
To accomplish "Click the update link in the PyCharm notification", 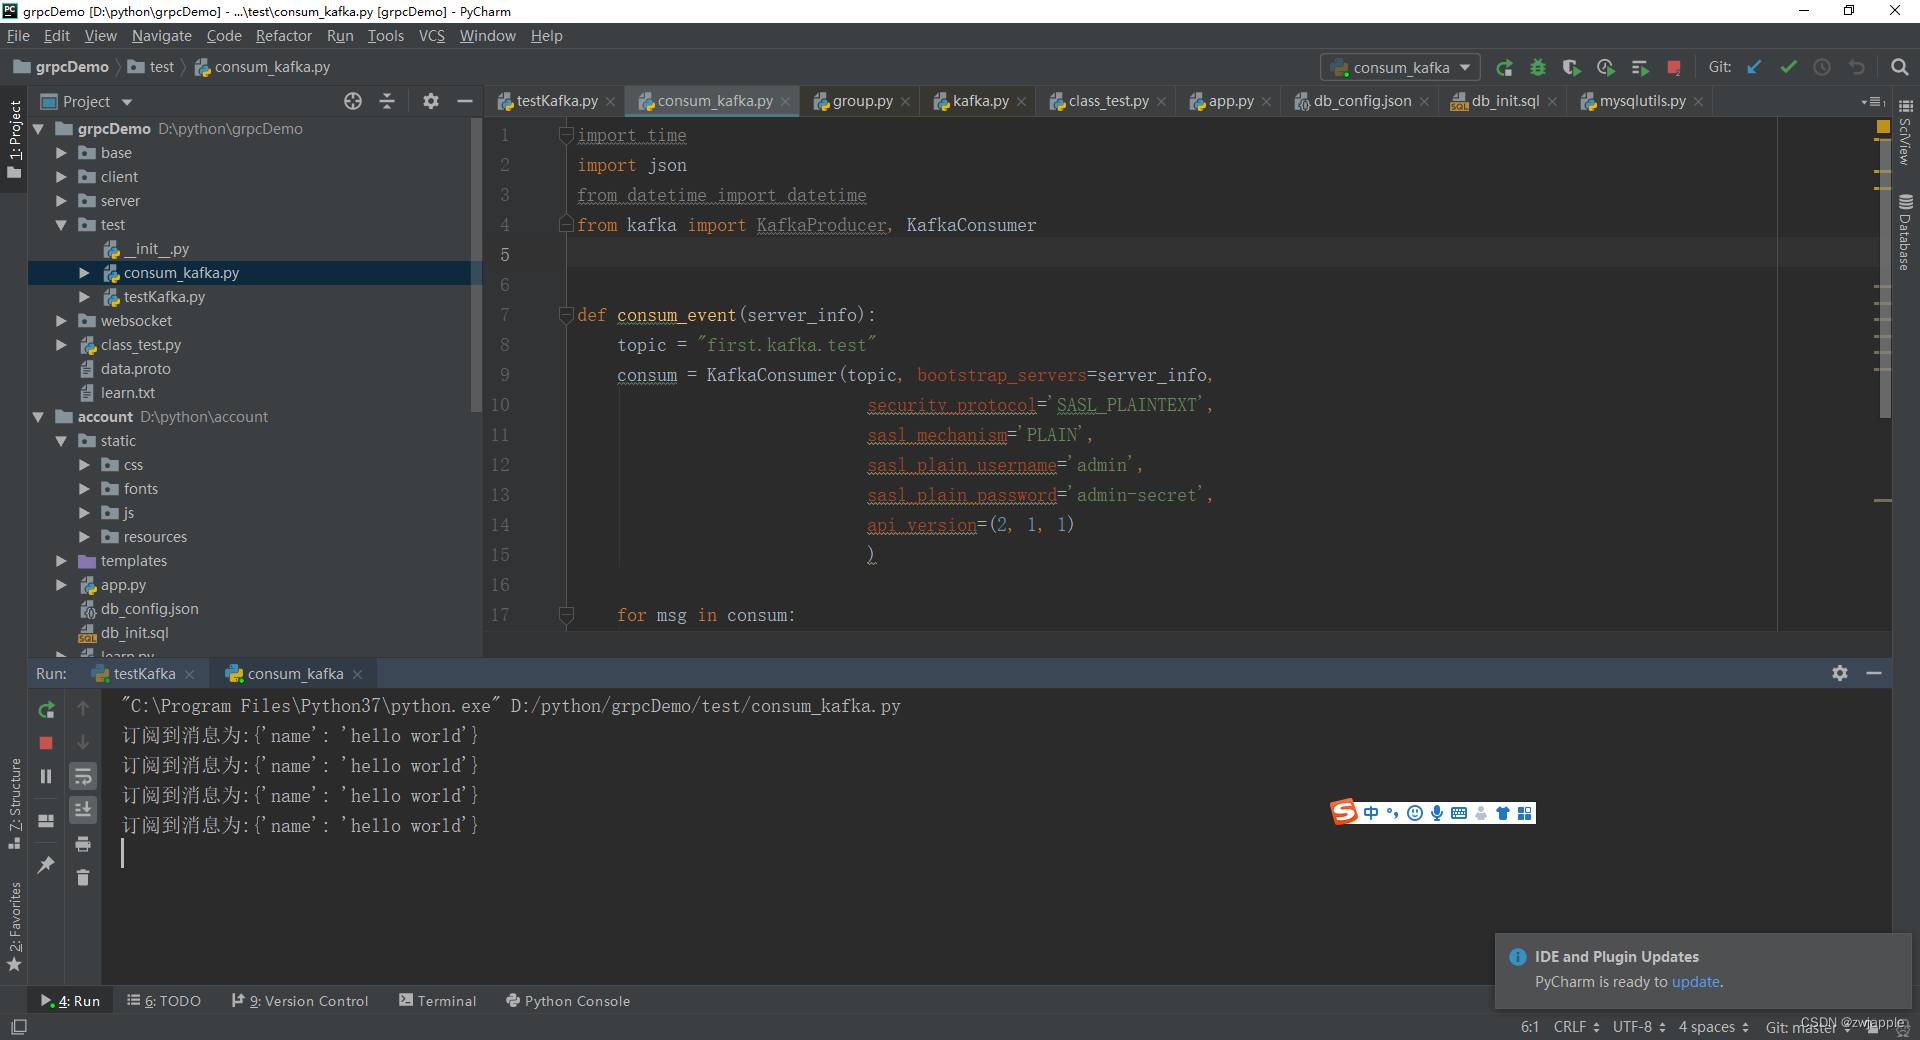I will pyautogui.click(x=1697, y=982).
